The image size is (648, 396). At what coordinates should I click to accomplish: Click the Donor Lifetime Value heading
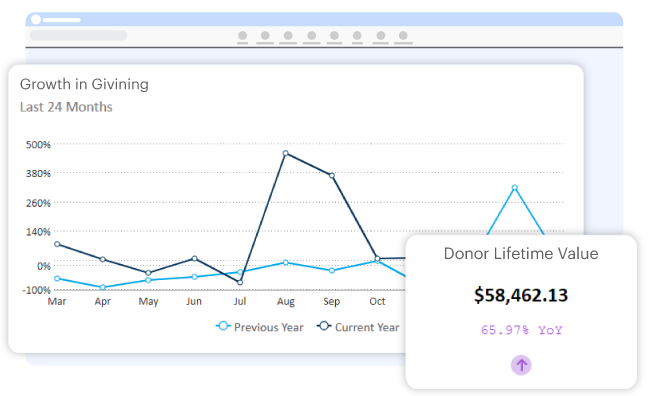tap(521, 253)
